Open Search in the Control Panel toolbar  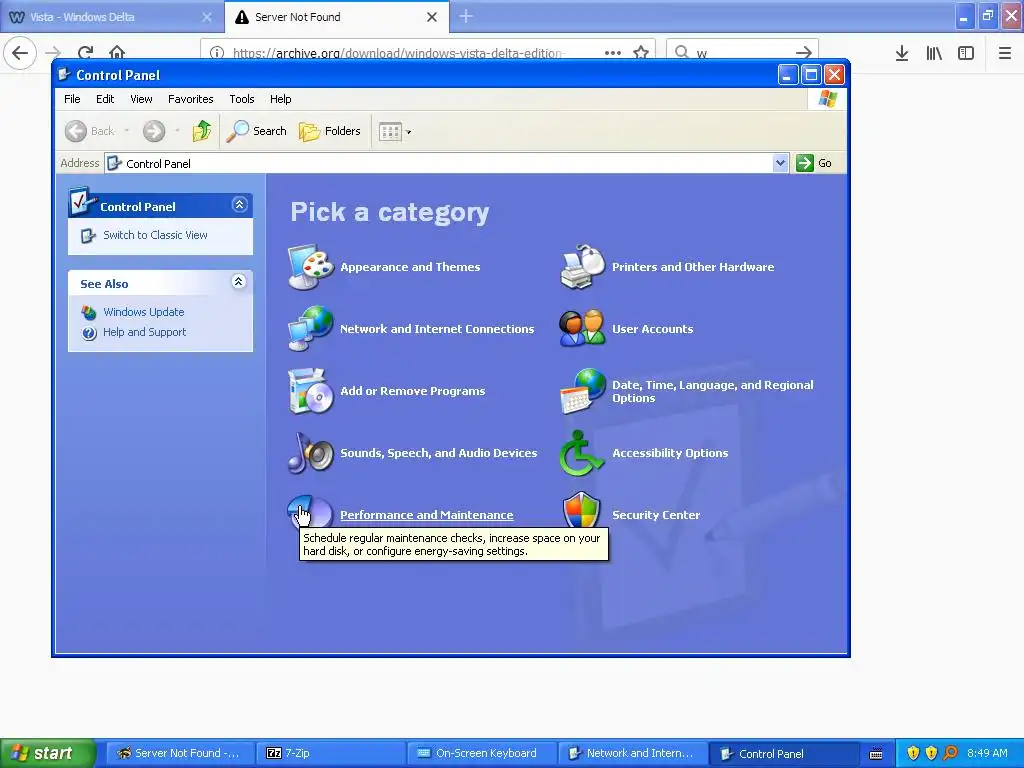257,131
